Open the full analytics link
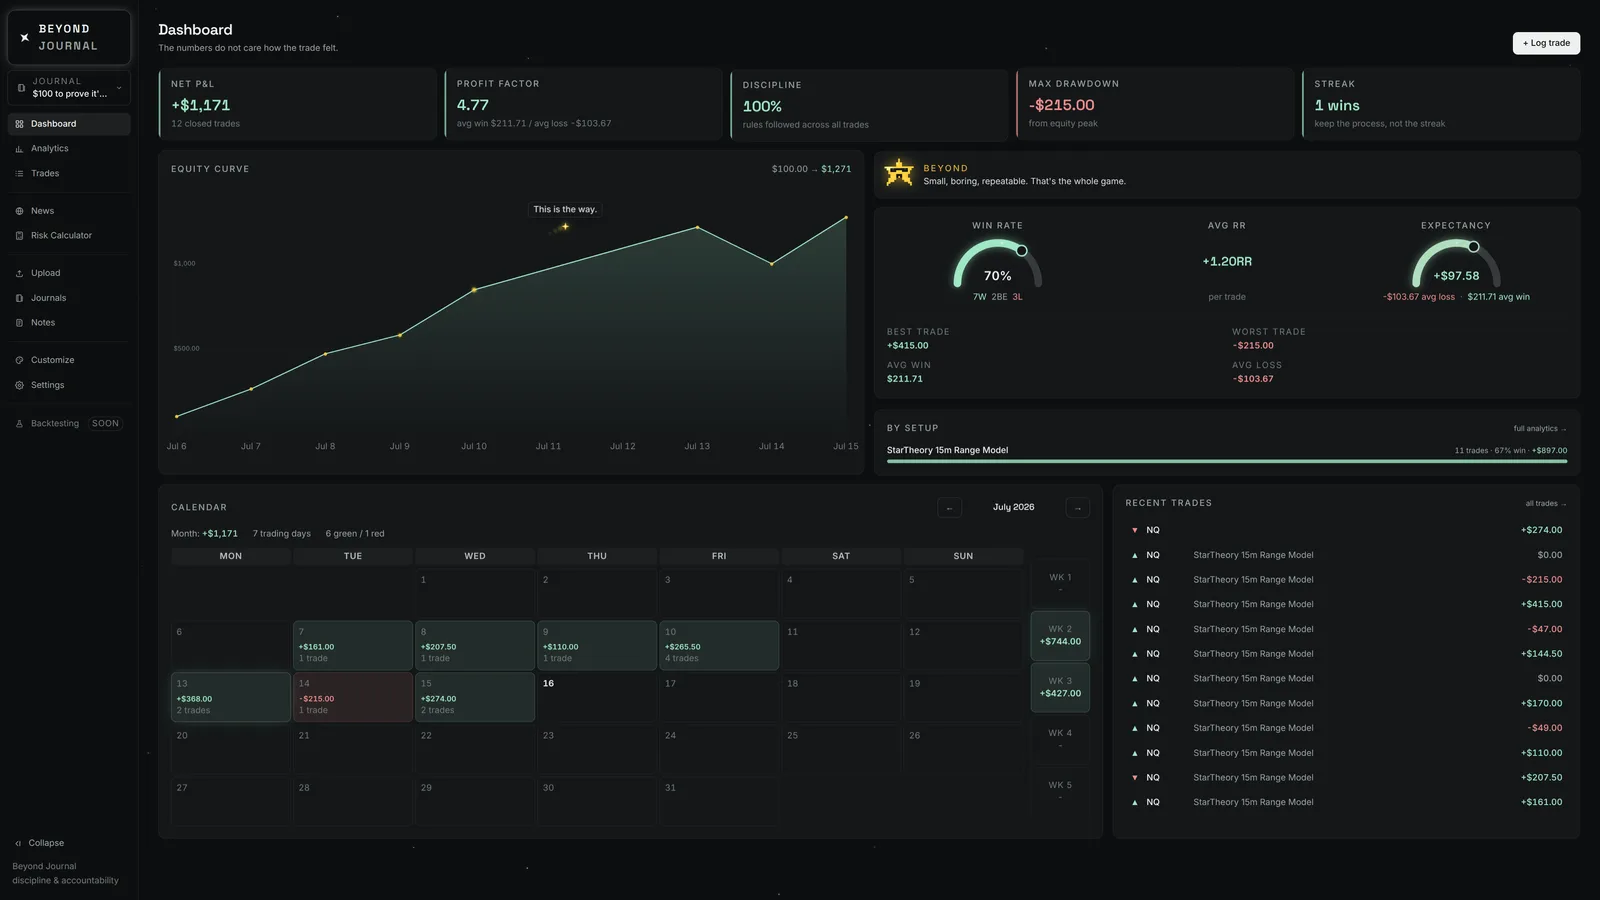 tap(1540, 429)
